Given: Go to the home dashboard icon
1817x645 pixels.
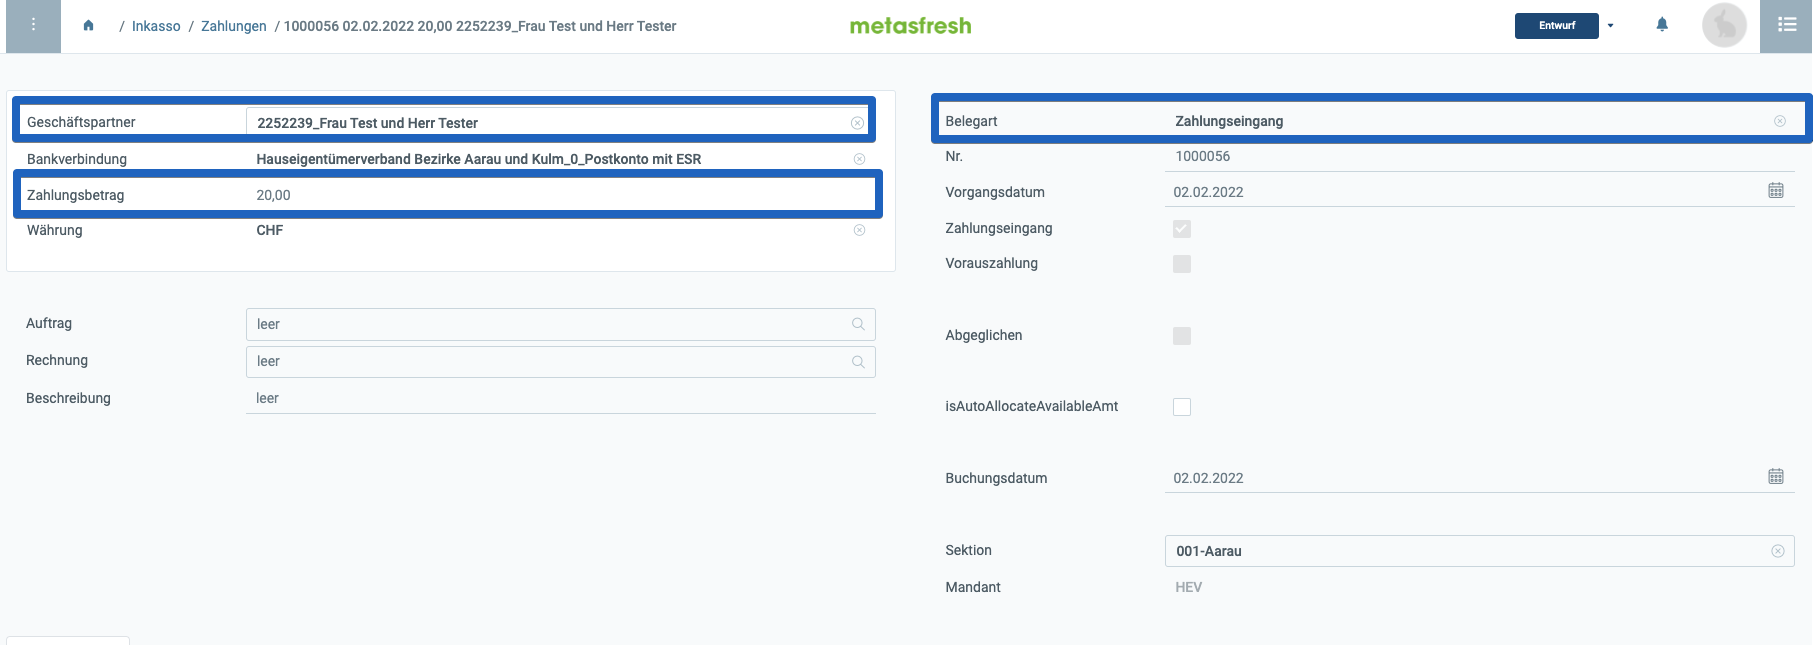Looking at the screenshot, I should [x=89, y=26].
